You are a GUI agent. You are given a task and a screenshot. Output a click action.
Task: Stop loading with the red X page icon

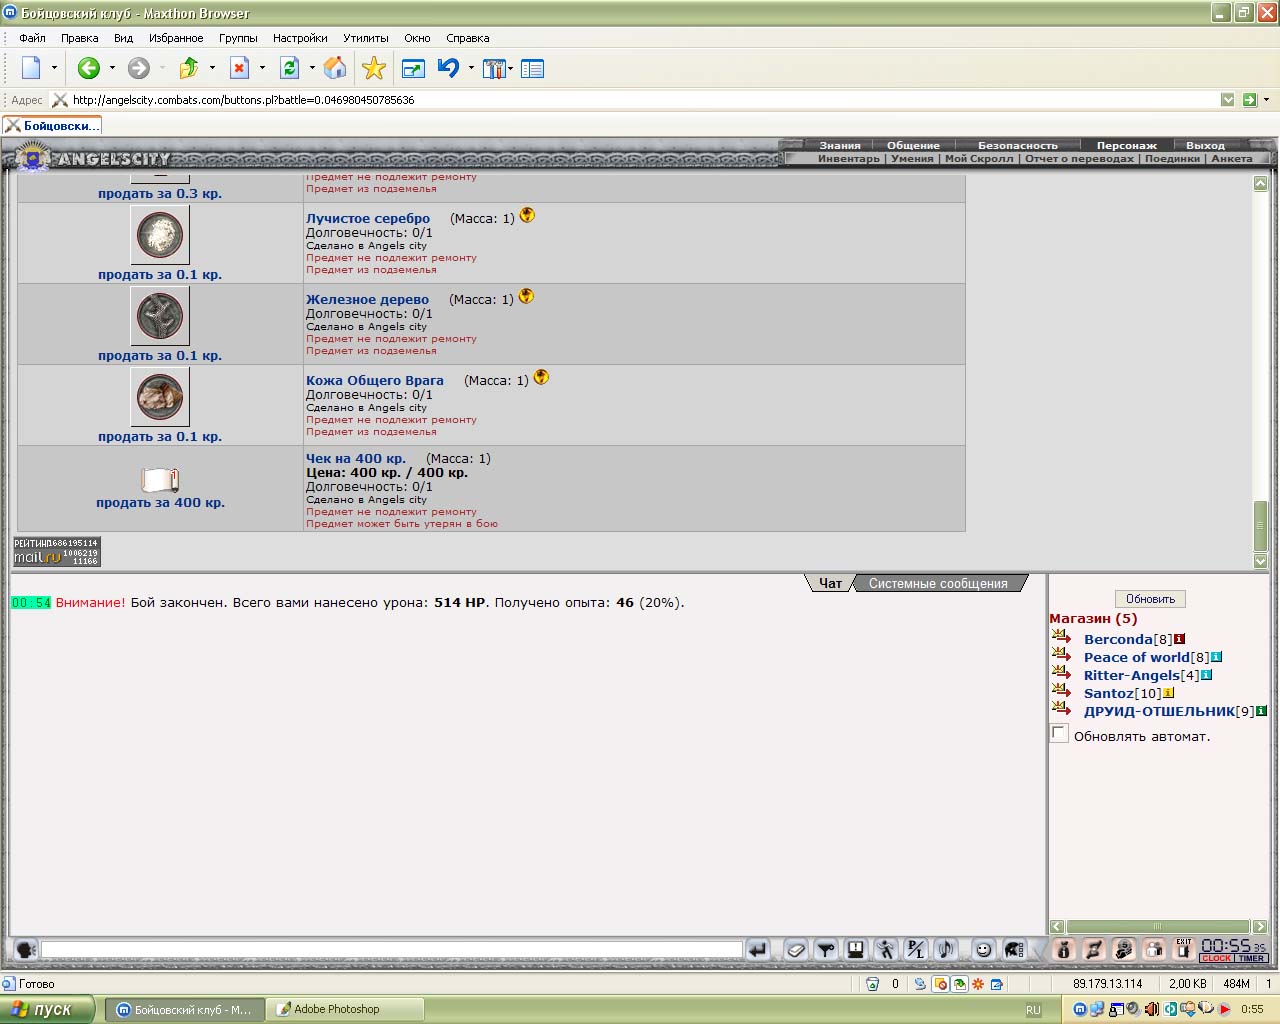coord(239,68)
